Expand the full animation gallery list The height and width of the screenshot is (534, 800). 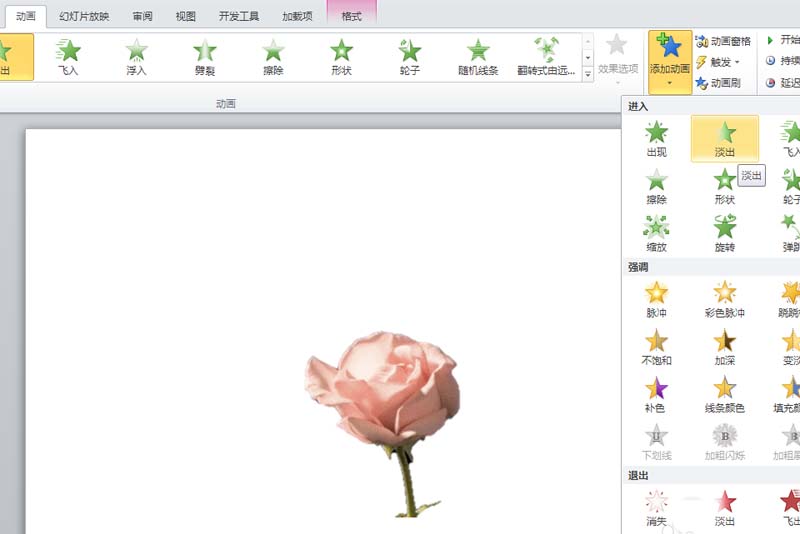click(588, 74)
